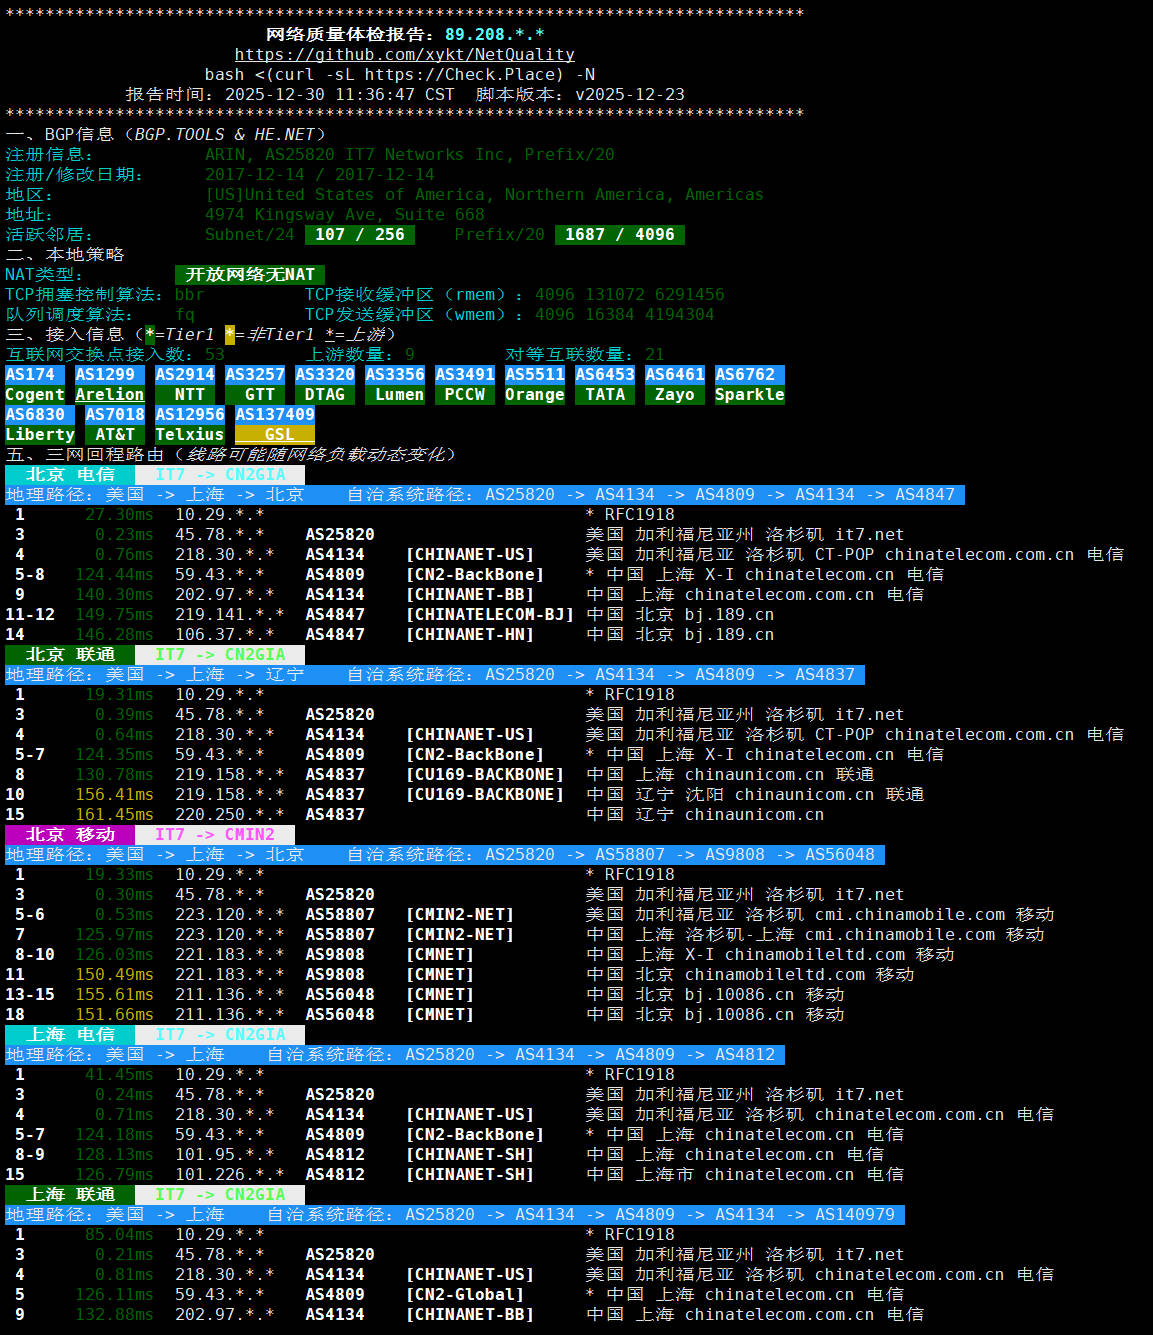Screen dimensions: 1153x1335
Task: Click the AS3356 Lumen badge
Action: tap(395, 385)
